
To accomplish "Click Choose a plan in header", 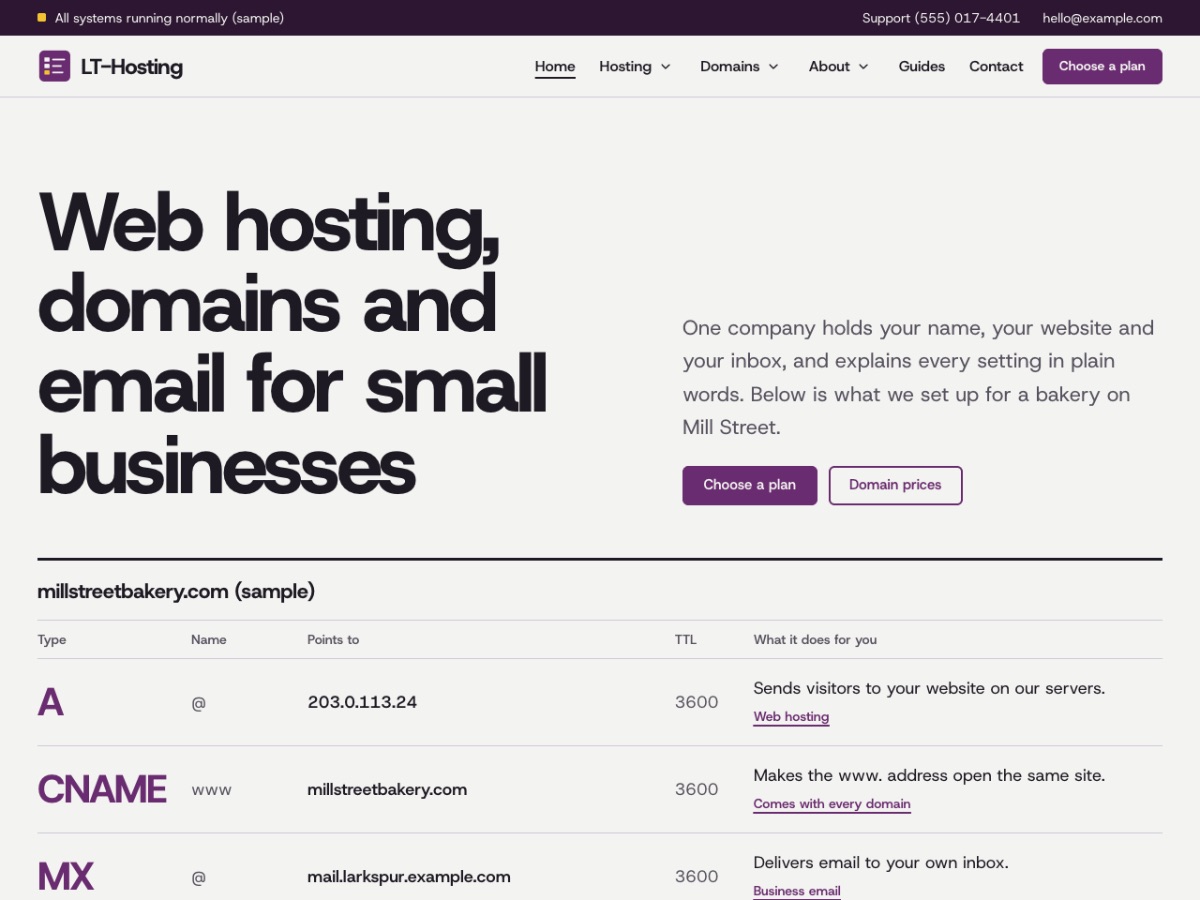I will click(1102, 66).
